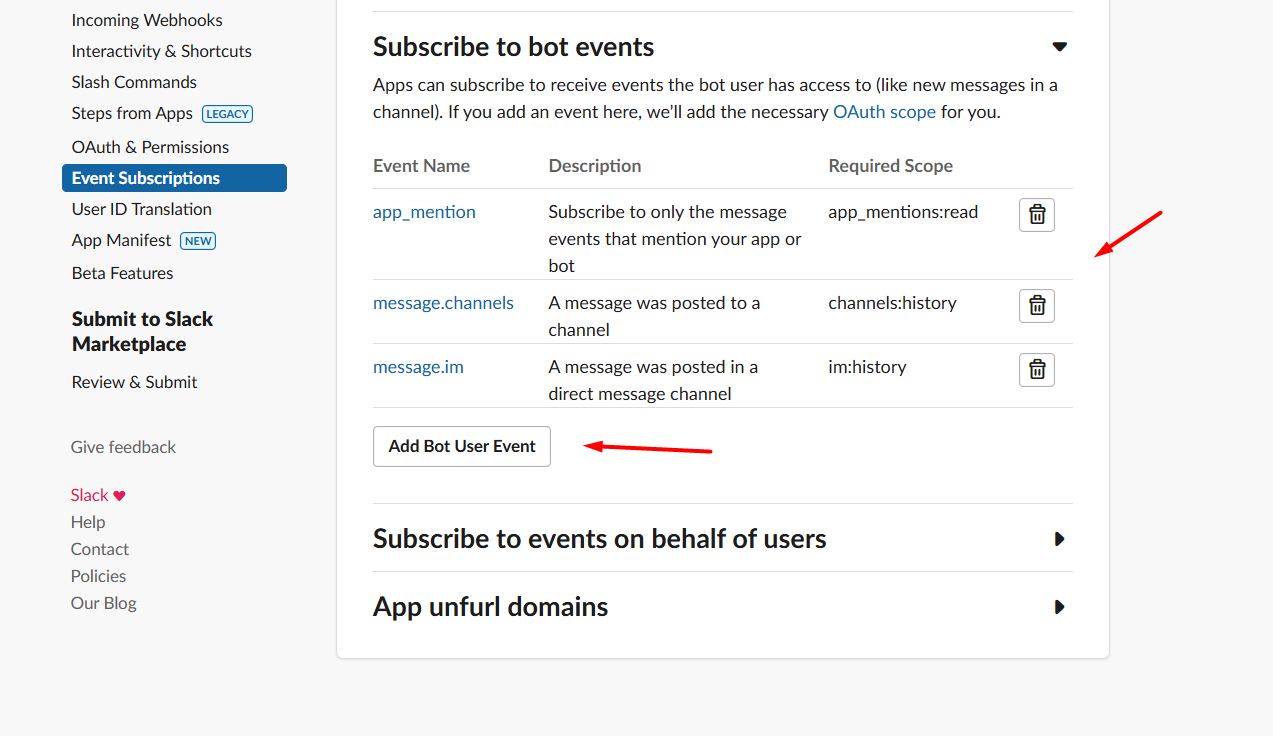Expand the App unfurl domains section
The height and width of the screenshot is (736, 1273).
1059,607
